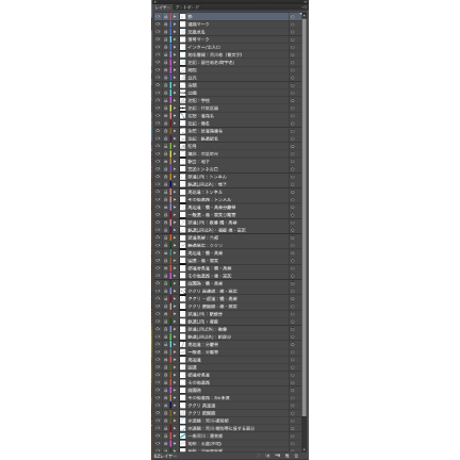This screenshot has height=460, width=460.
Task: Toggle lock on その他道路 layer
Action: click(165, 383)
